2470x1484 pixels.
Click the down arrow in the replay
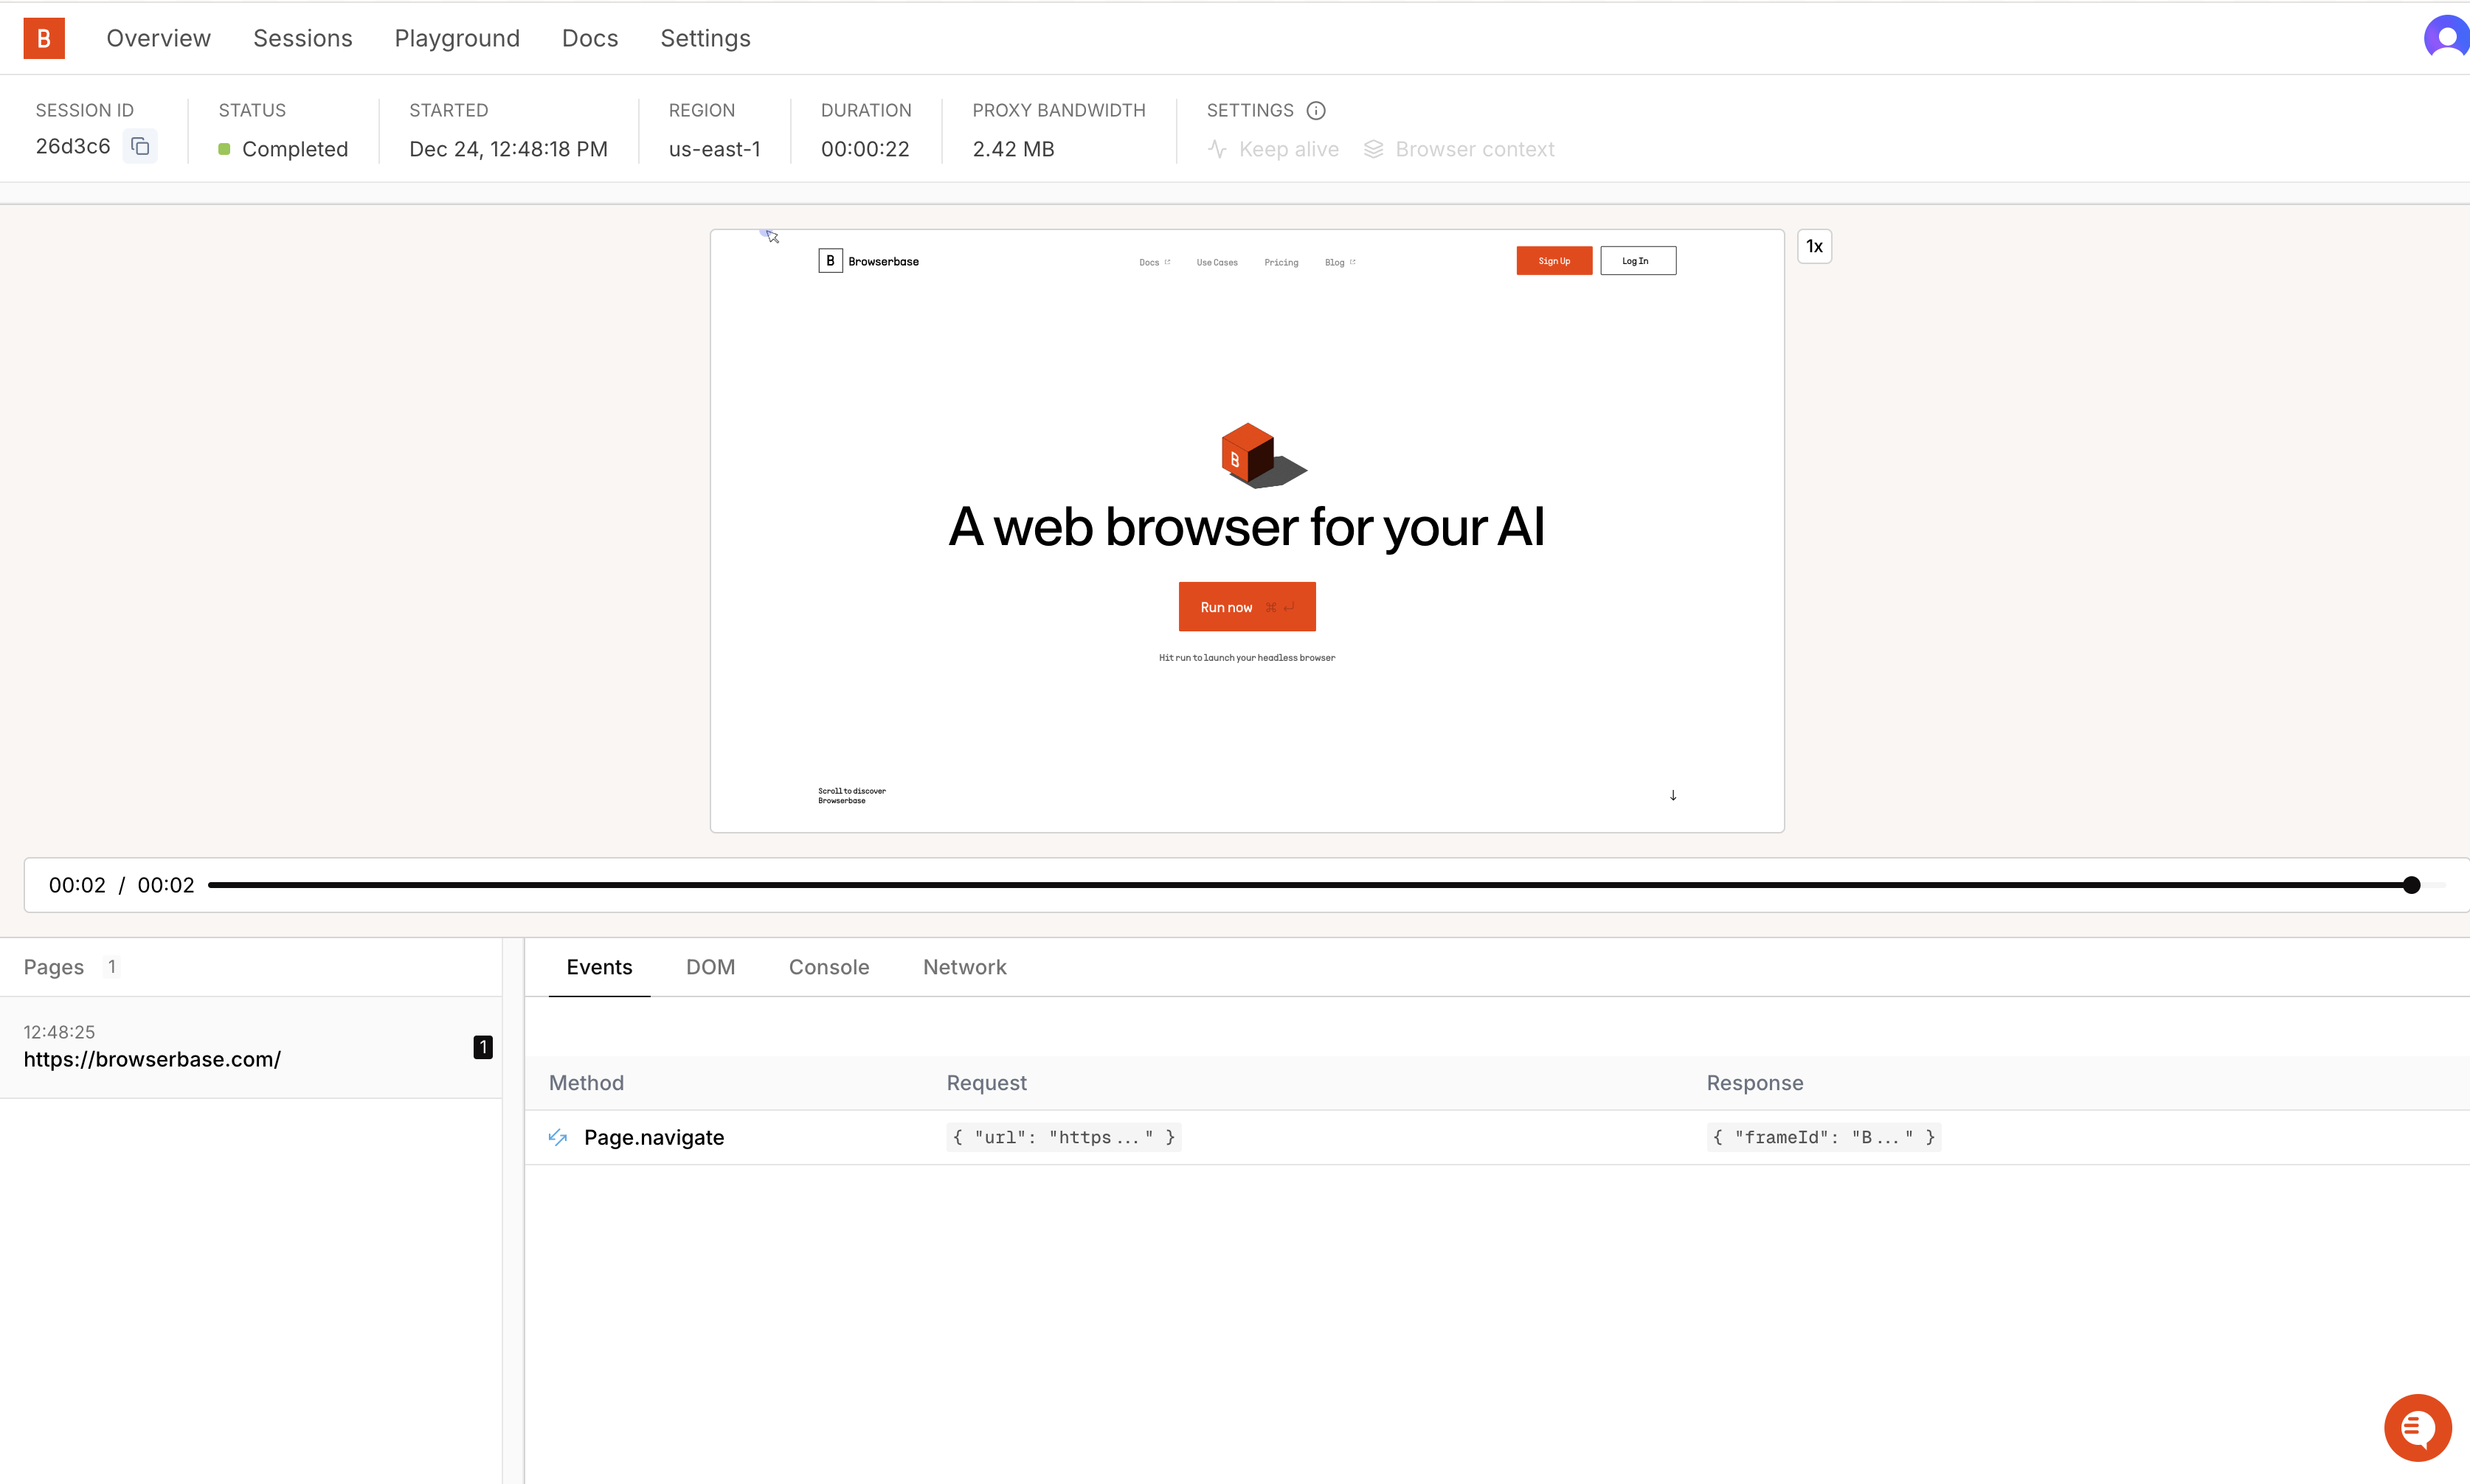click(1673, 795)
